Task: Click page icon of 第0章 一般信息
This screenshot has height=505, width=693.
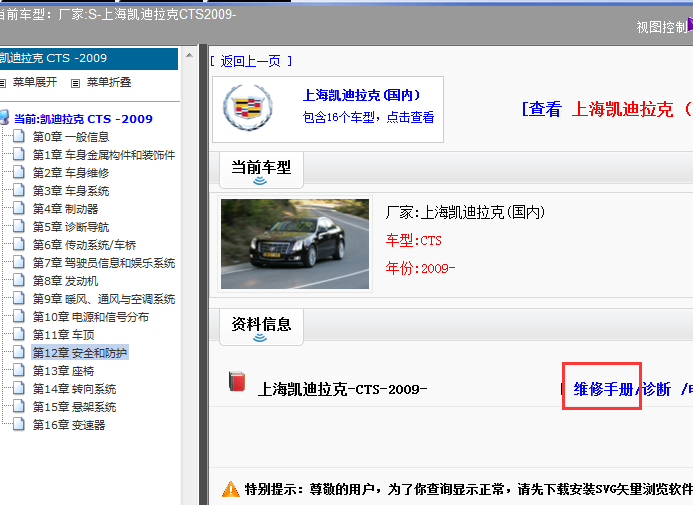Action: (19, 136)
